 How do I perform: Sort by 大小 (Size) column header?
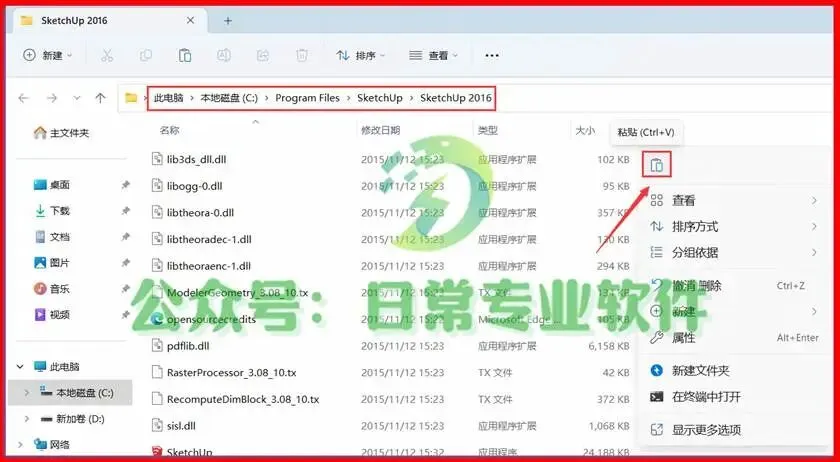[x=585, y=130]
